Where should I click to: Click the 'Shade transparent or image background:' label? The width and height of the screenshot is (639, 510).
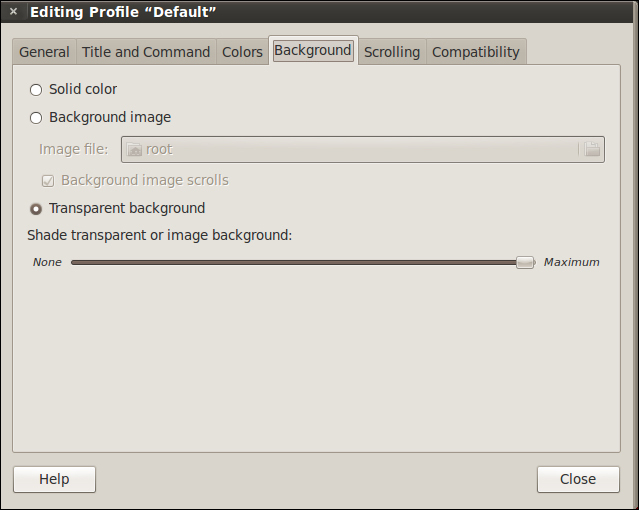coord(160,235)
